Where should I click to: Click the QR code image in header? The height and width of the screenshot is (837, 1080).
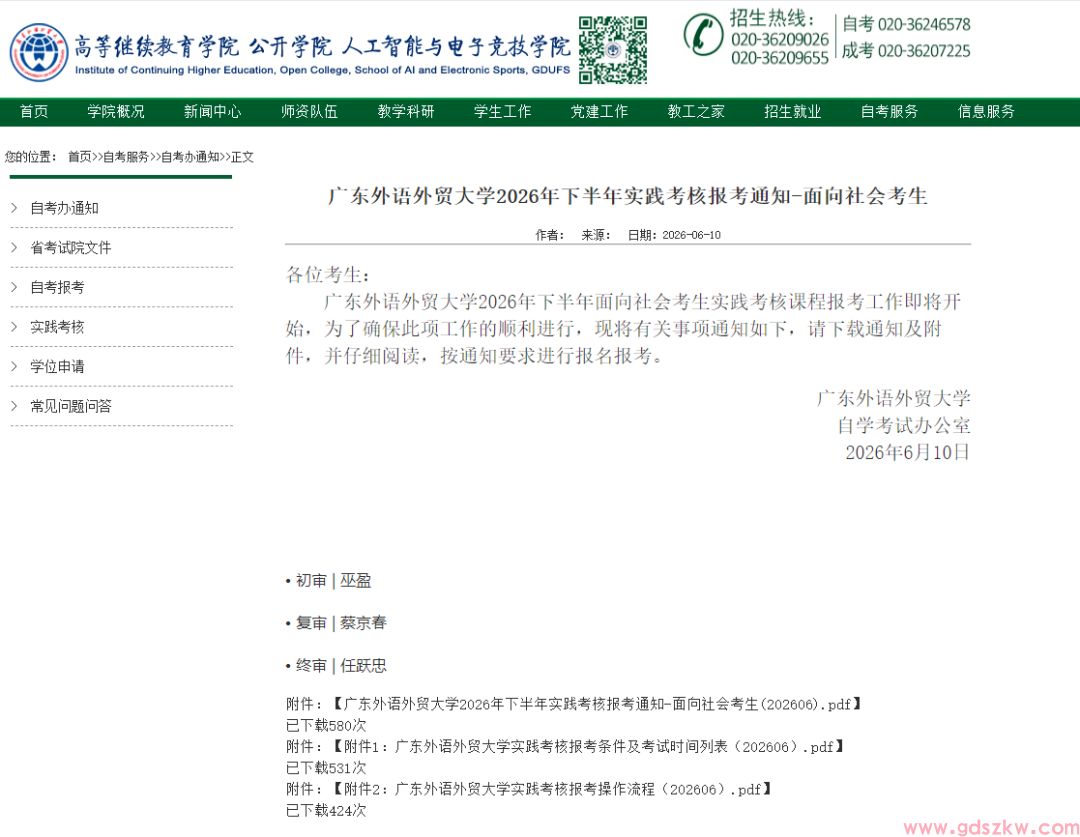(x=612, y=50)
